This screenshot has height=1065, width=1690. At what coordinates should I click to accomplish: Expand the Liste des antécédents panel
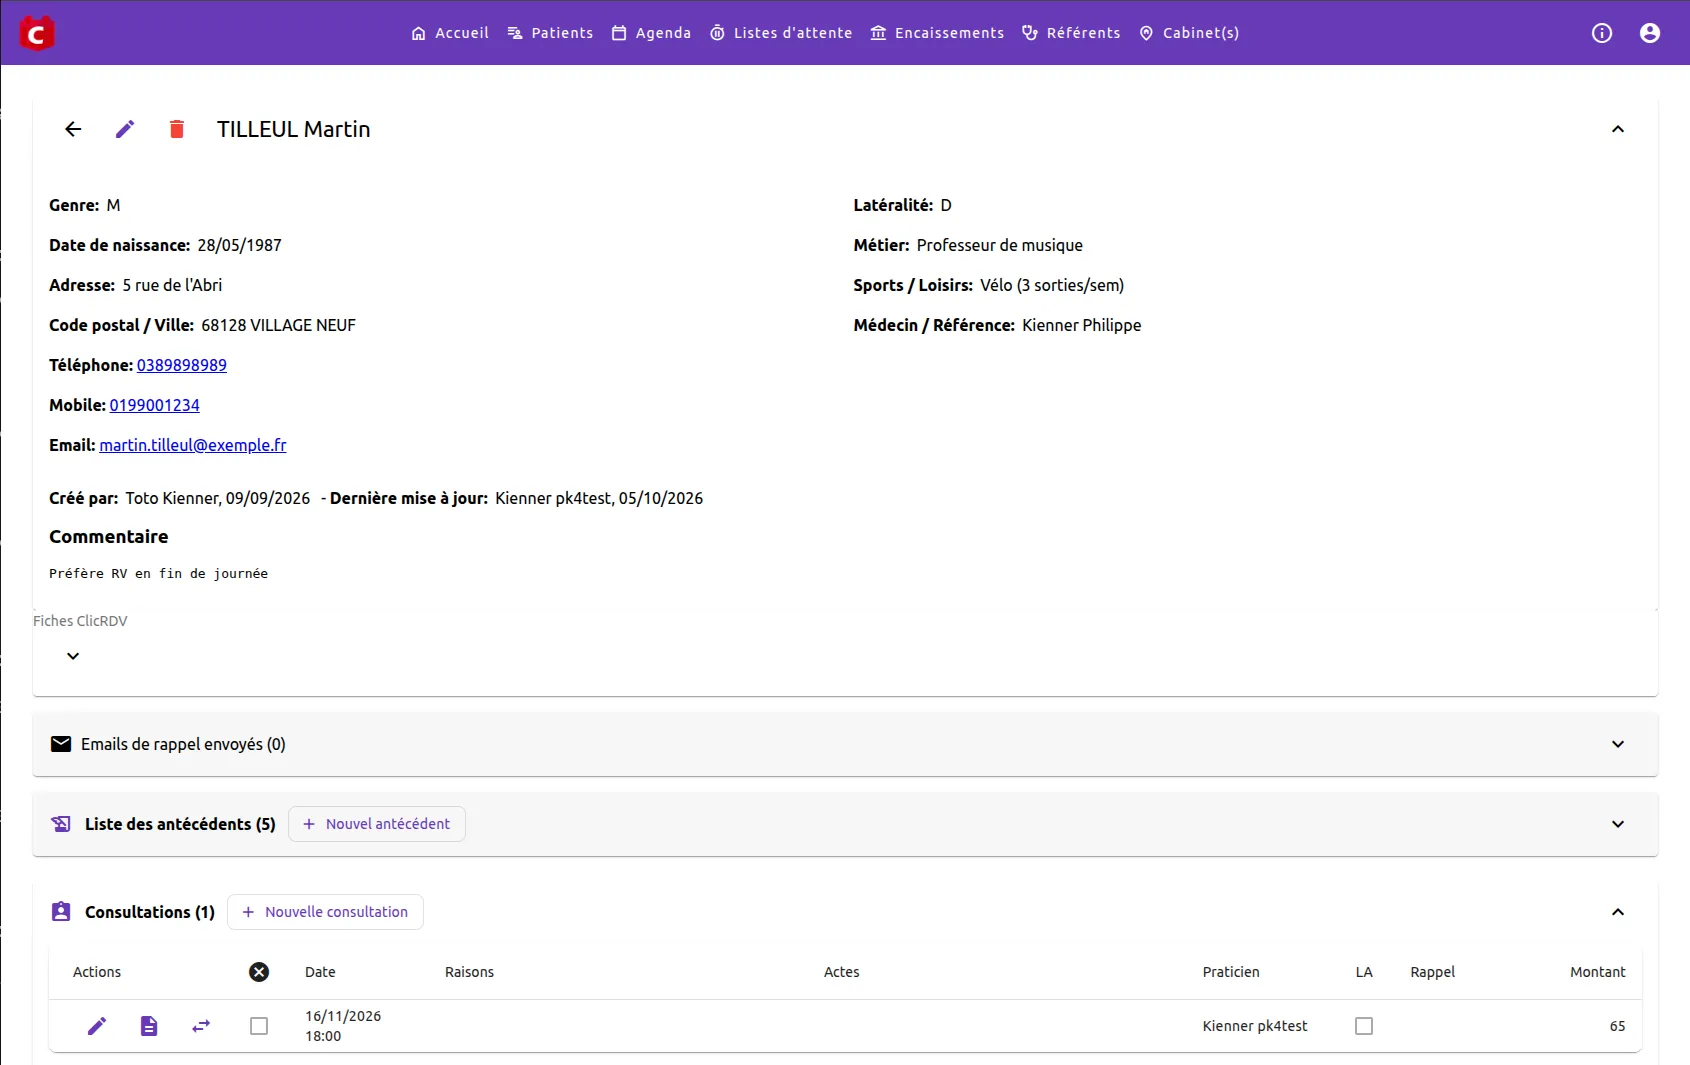tap(1618, 824)
